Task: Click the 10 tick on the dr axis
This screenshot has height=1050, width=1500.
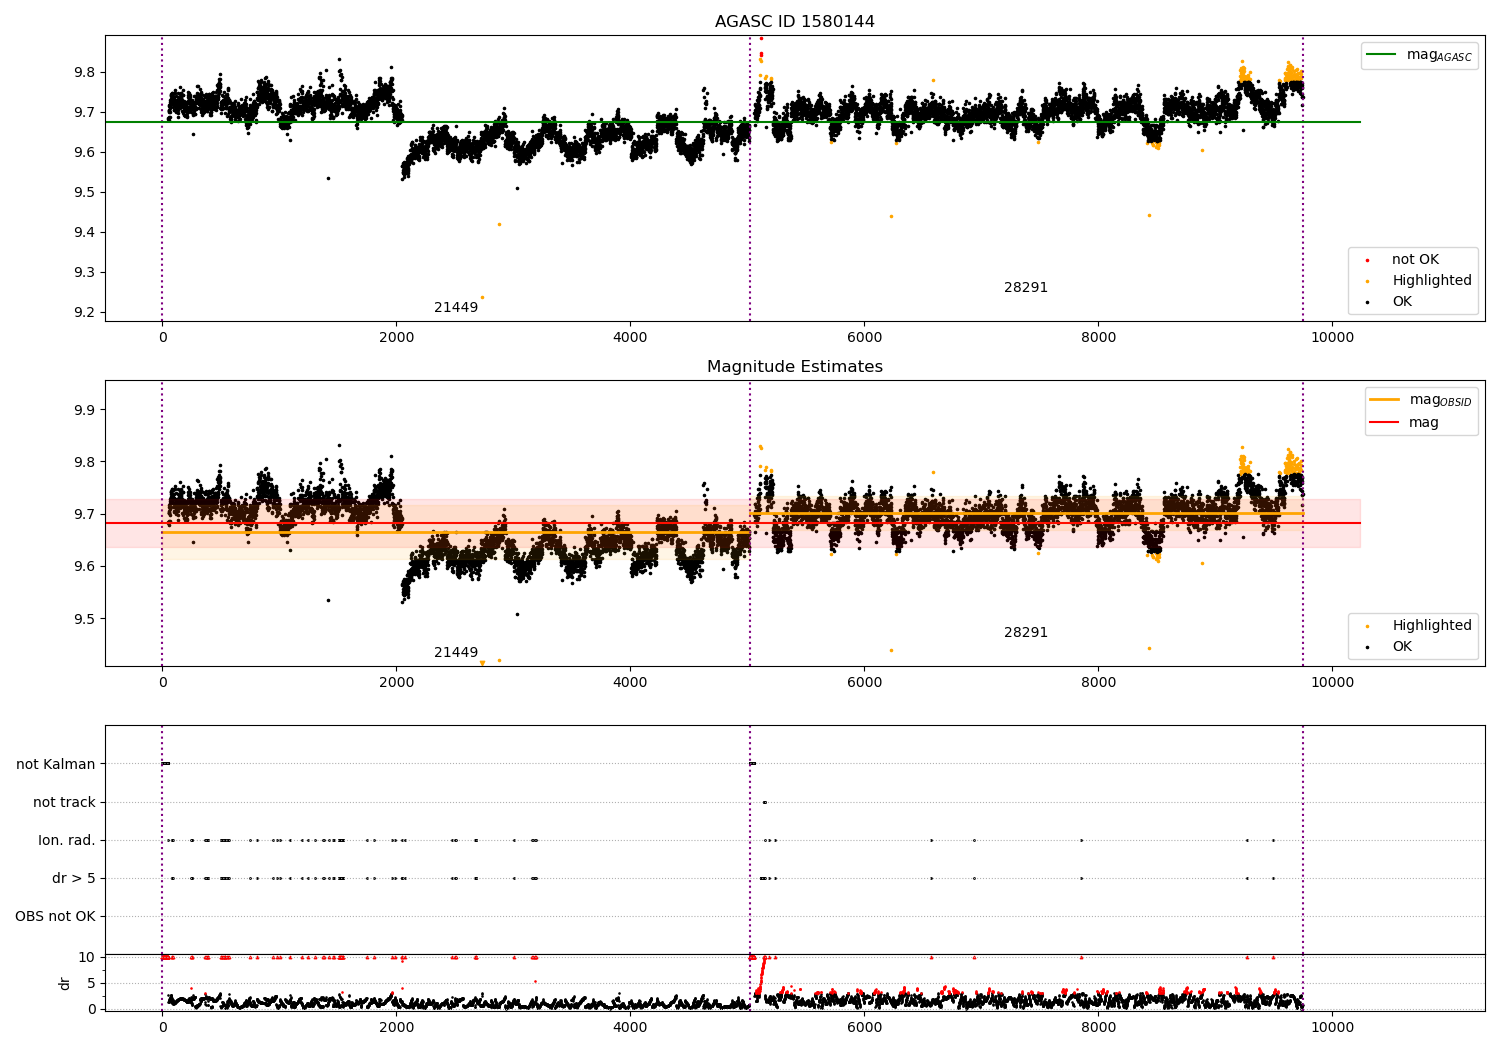Action: click(x=88, y=958)
